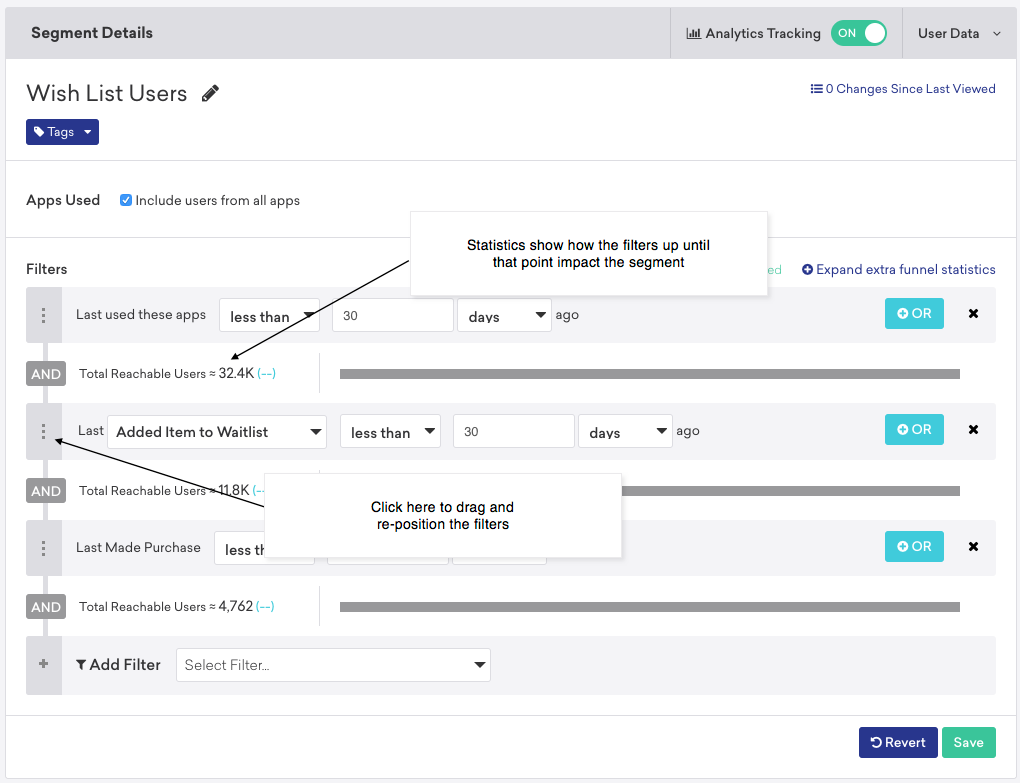Click the input field containing 30

(x=392, y=314)
